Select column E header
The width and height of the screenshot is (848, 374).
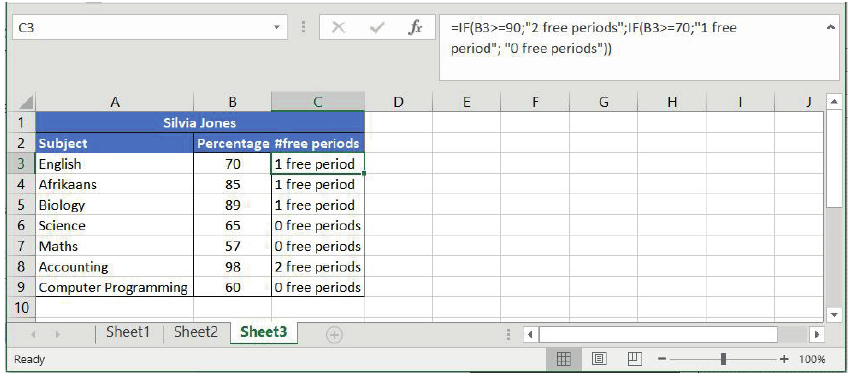point(466,102)
